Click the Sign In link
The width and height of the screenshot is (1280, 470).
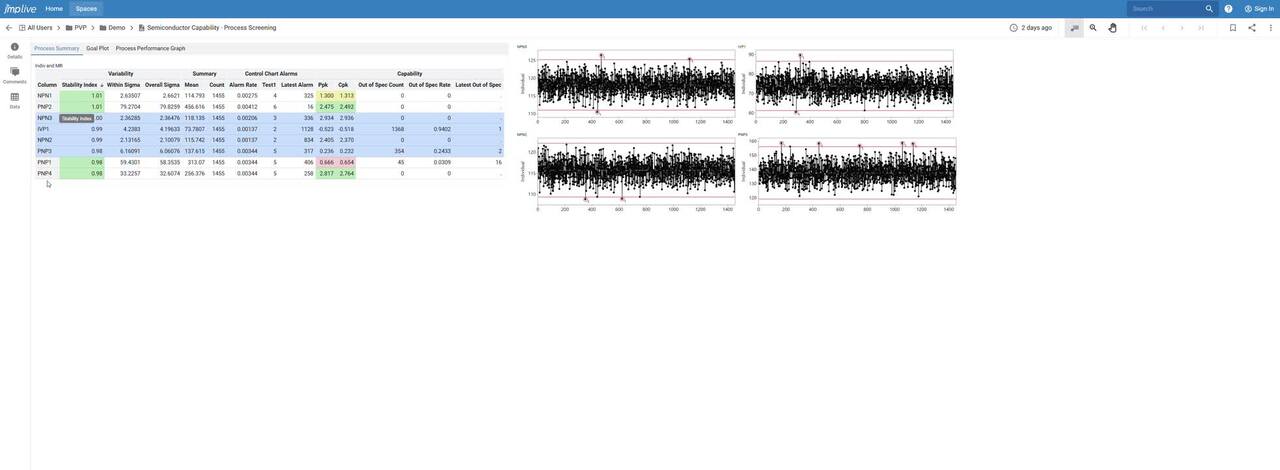pyautogui.click(x=1259, y=9)
